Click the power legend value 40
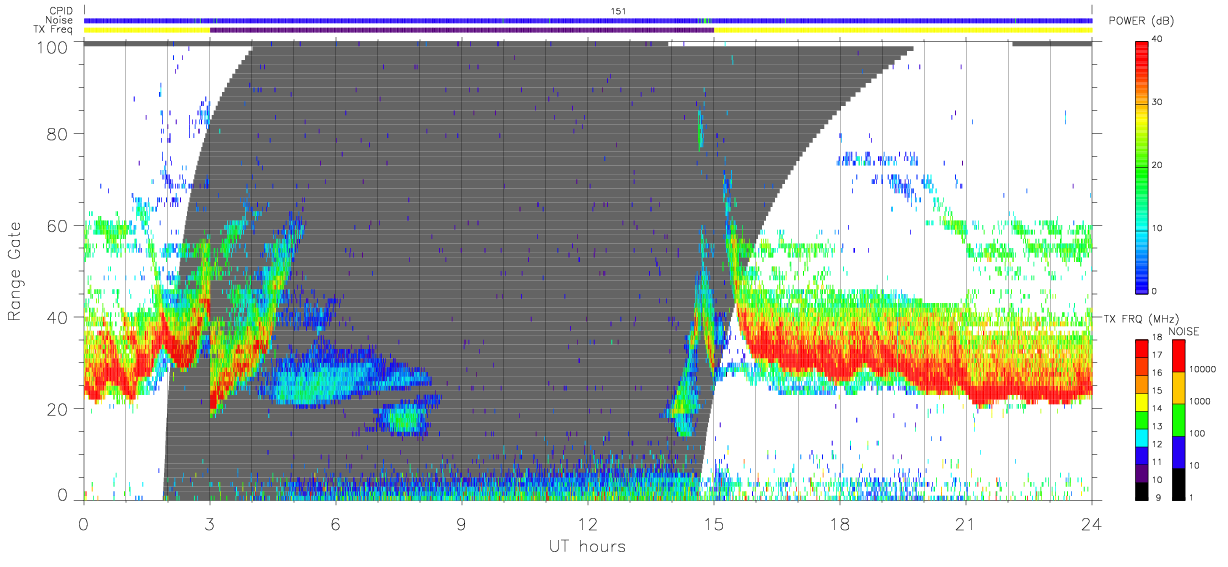 (1157, 40)
